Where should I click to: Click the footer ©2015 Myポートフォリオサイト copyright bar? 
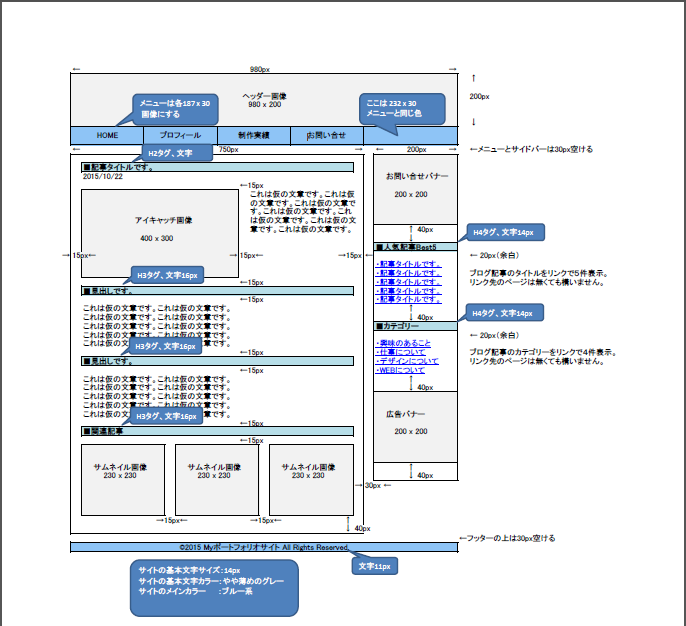pos(264,547)
